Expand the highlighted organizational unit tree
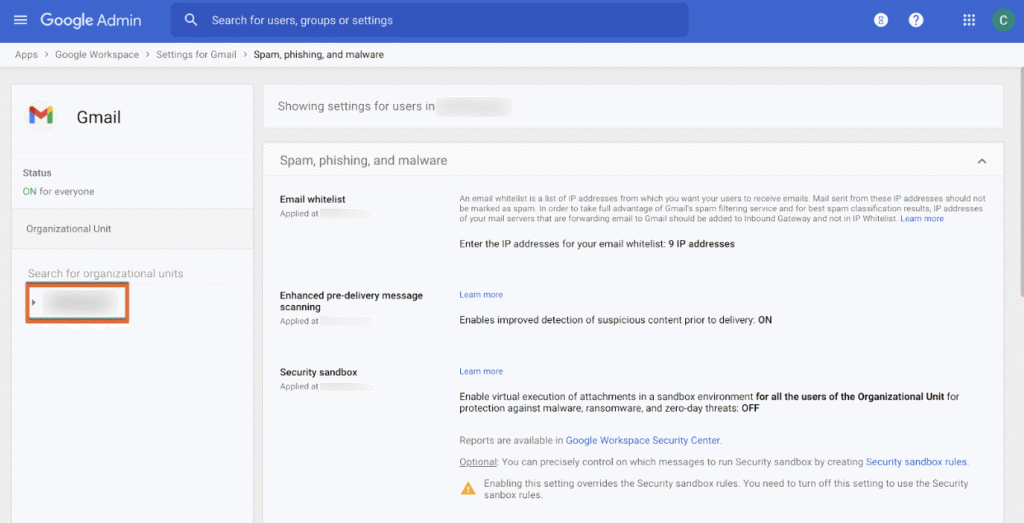This screenshot has height=523, width=1024. [x=34, y=302]
